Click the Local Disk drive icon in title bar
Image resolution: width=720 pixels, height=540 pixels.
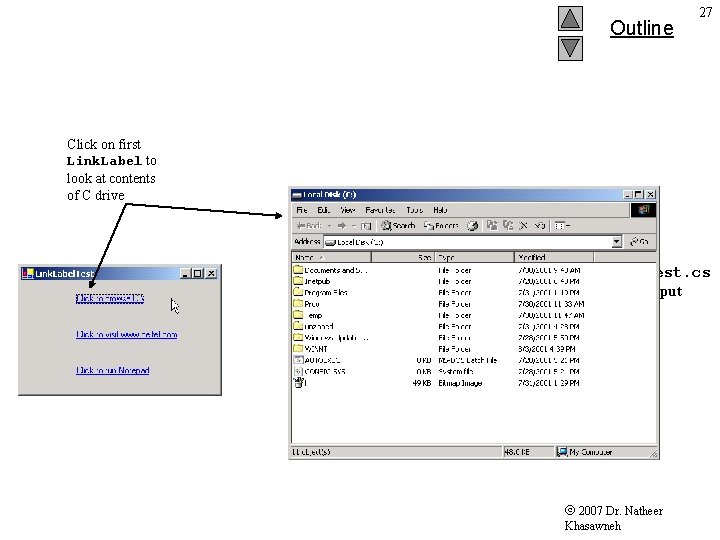[298, 195]
